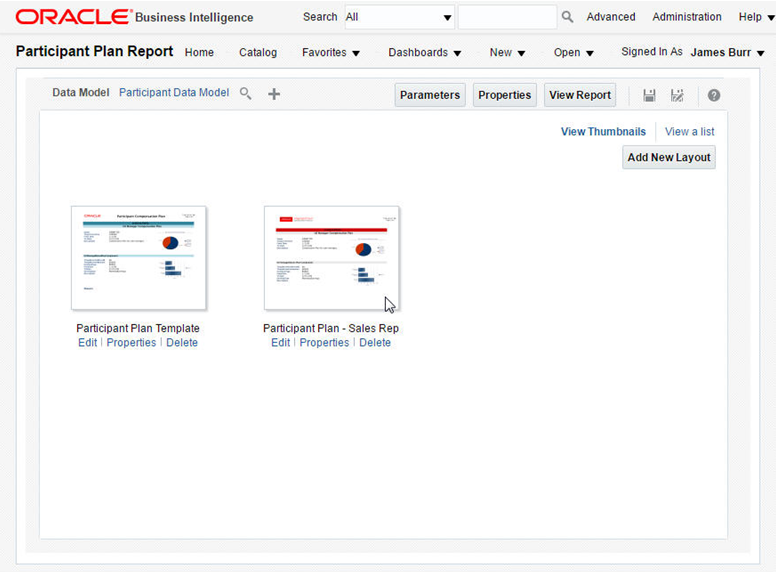
Task: Expand the Favorites menu
Action: (x=331, y=52)
